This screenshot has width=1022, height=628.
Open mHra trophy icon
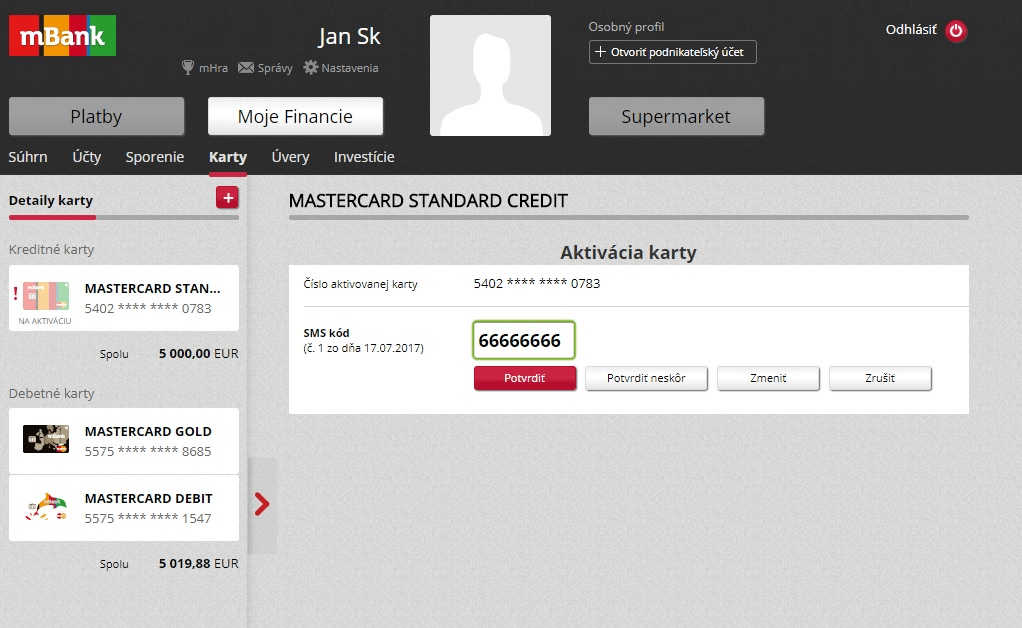point(188,67)
